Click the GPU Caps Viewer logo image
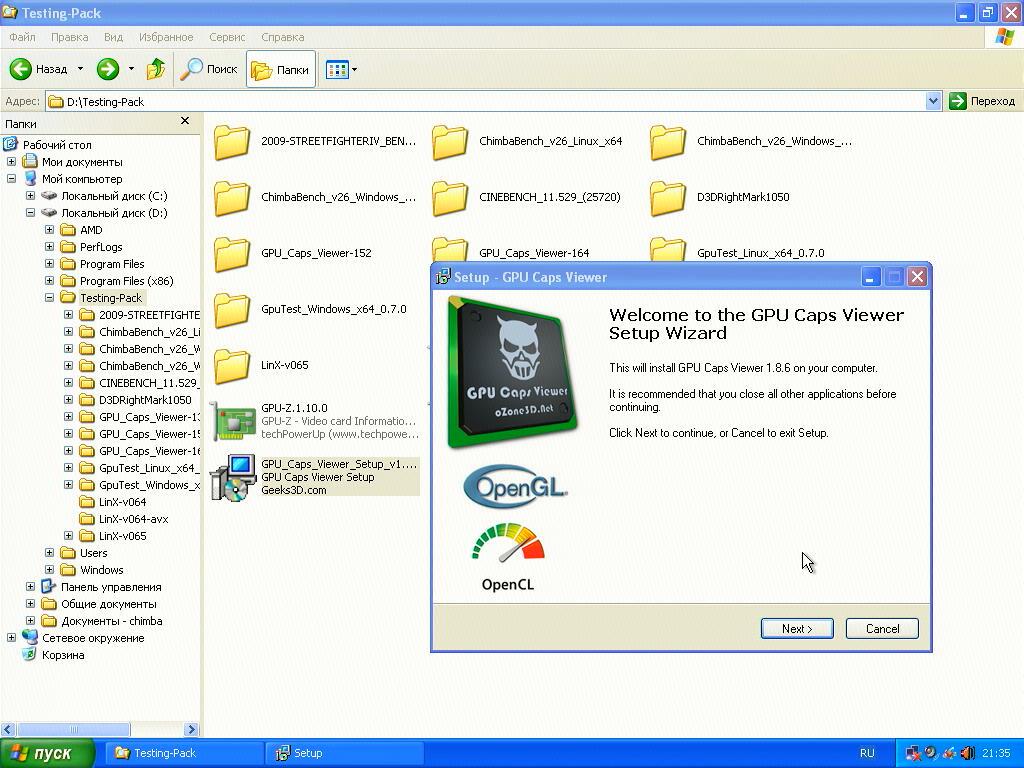The height and width of the screenshot is (768, 1024). pyautogui.click(x=513, y=372)
